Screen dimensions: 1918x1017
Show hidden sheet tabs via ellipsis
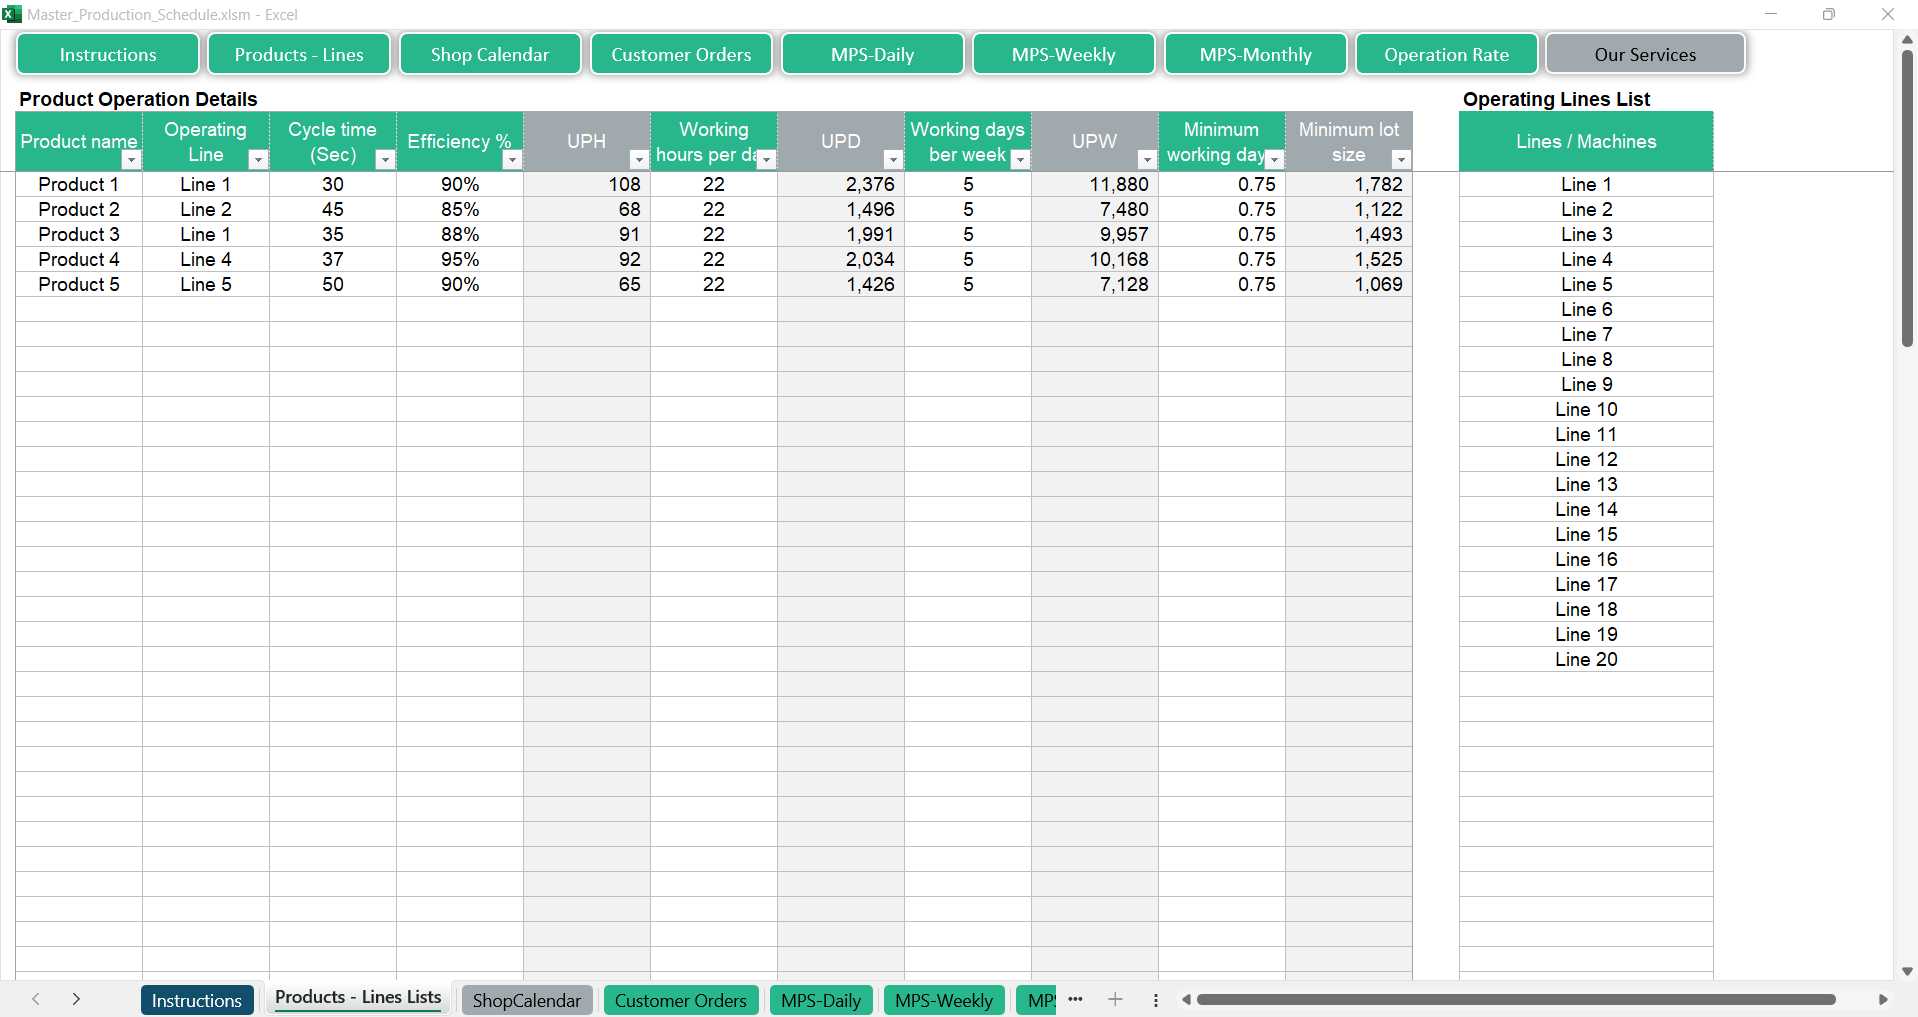[1075, 999]
